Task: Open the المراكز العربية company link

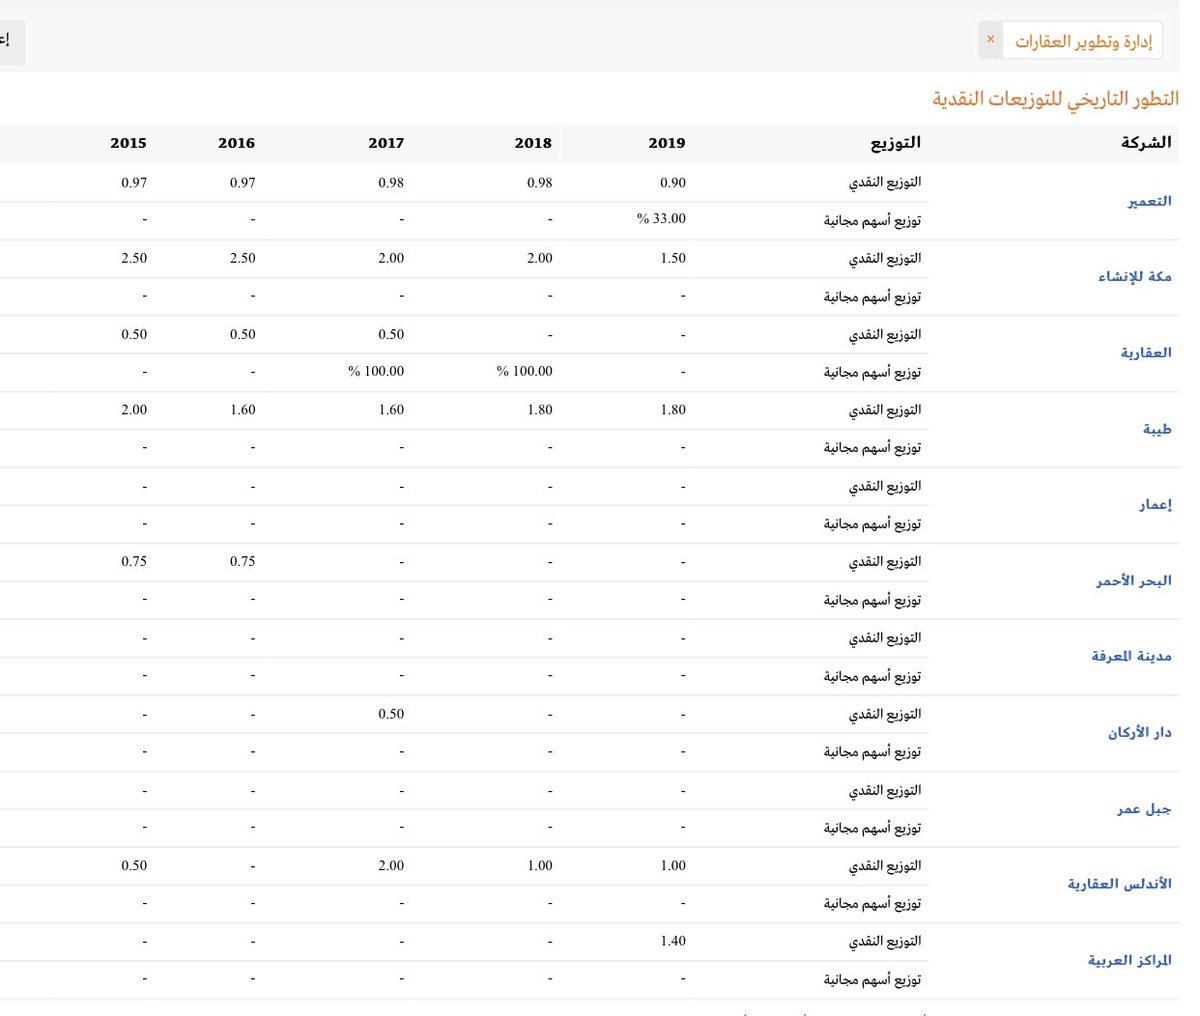Action: pos(1129,960)
